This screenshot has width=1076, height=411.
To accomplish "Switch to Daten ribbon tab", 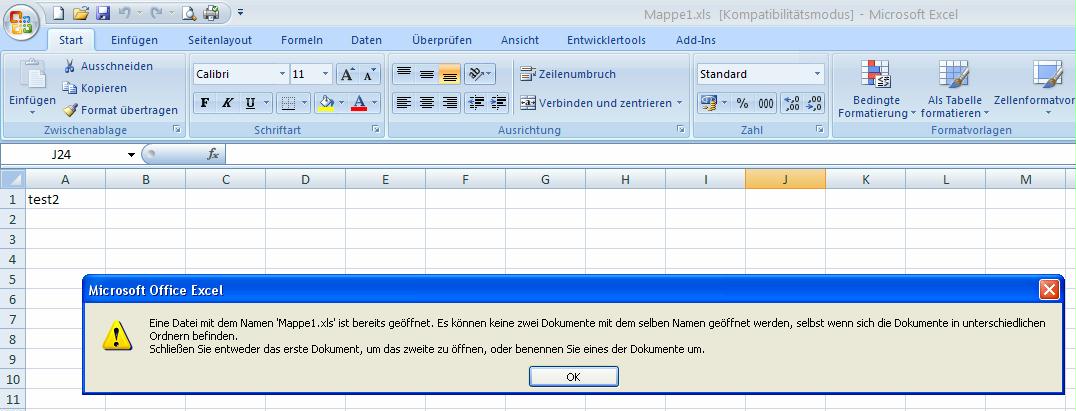I will (x=366, y=40).
